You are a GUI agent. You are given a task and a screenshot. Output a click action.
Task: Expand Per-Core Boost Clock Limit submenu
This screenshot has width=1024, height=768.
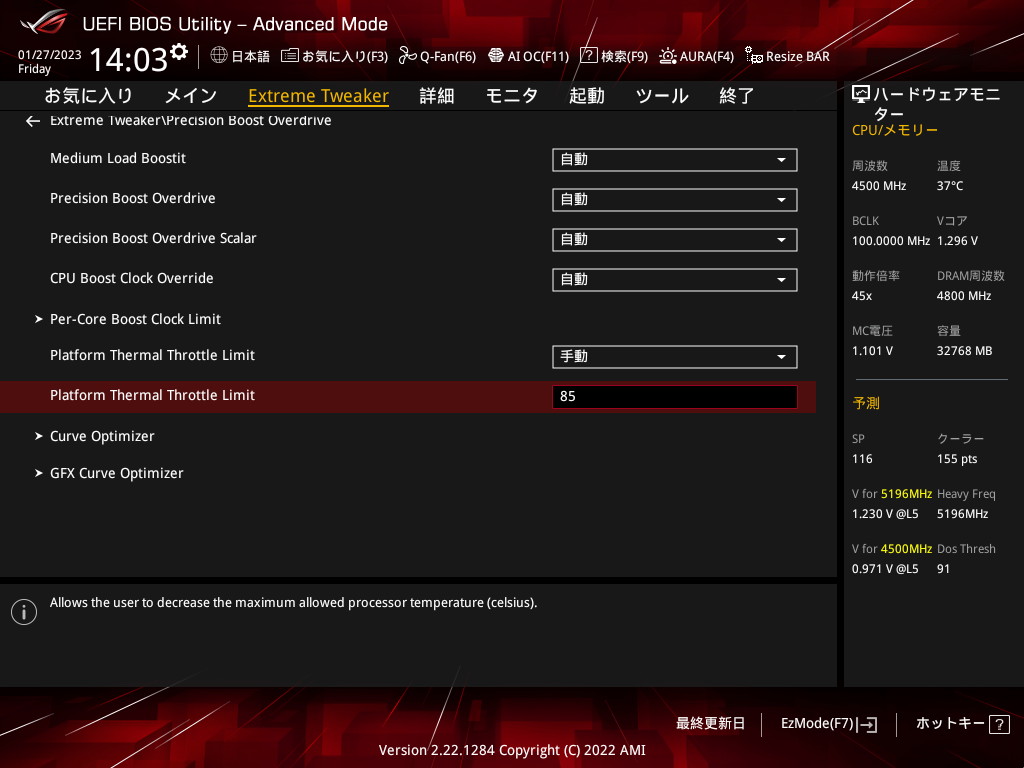pos(135,319)
